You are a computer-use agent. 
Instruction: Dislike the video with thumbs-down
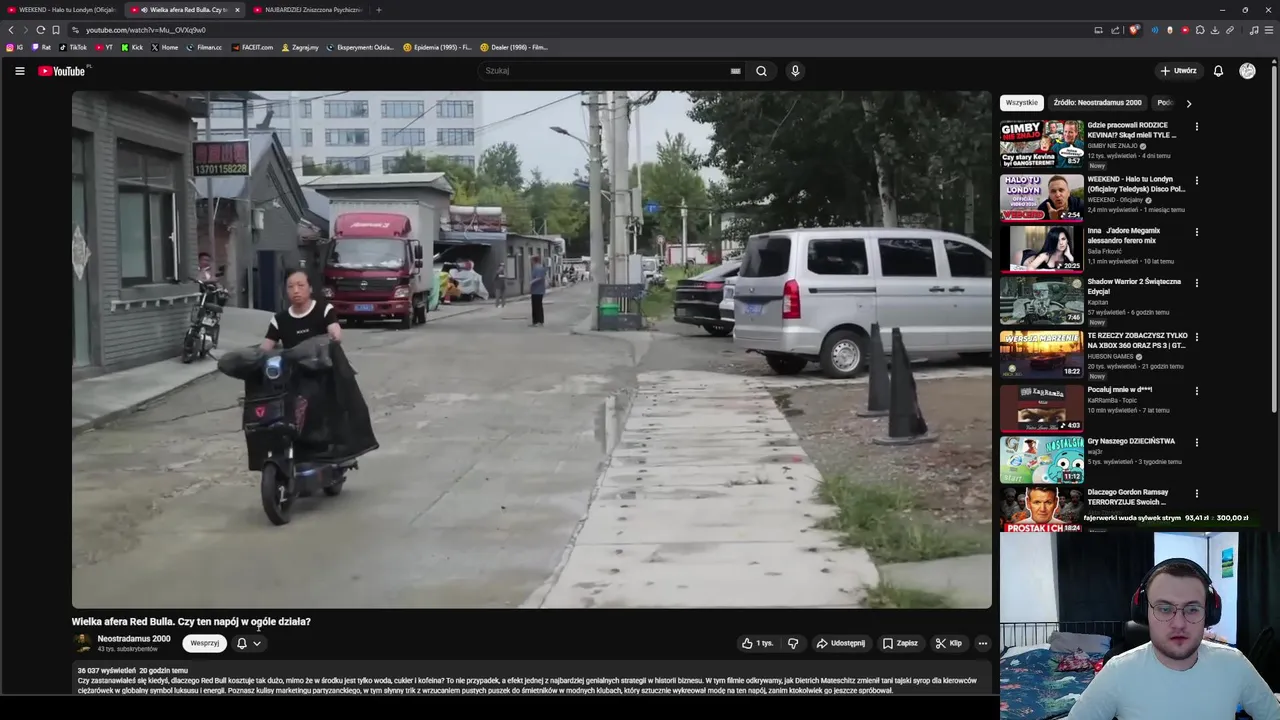pos(793,643)
